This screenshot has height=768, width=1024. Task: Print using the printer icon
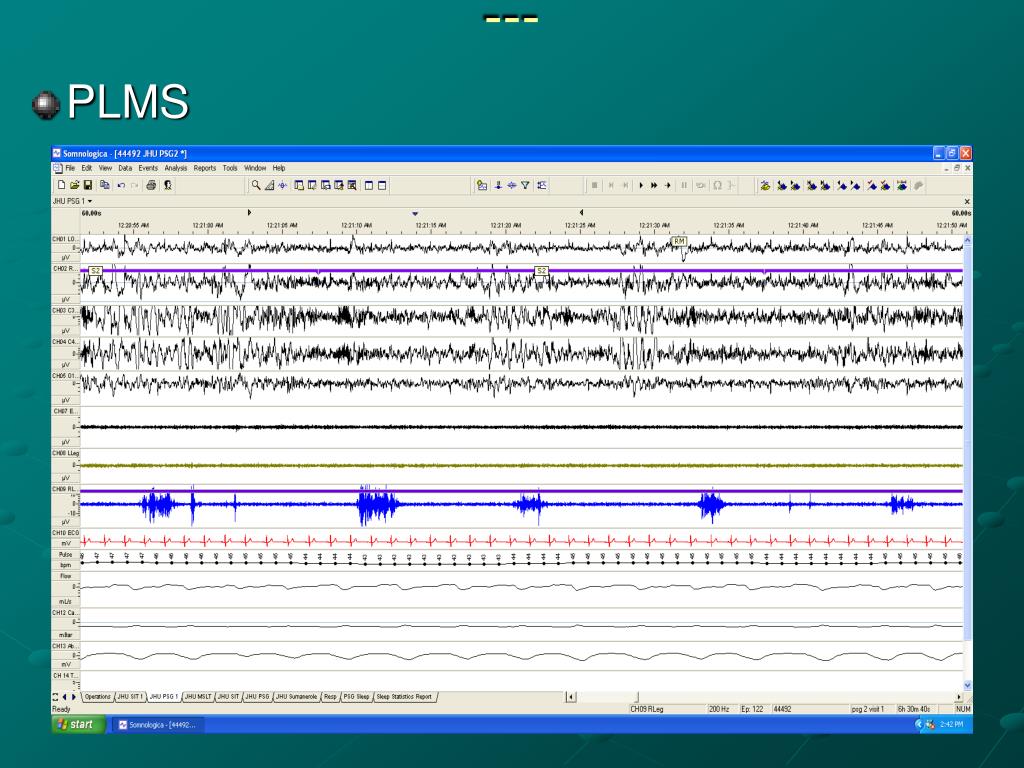pos(152,185)
